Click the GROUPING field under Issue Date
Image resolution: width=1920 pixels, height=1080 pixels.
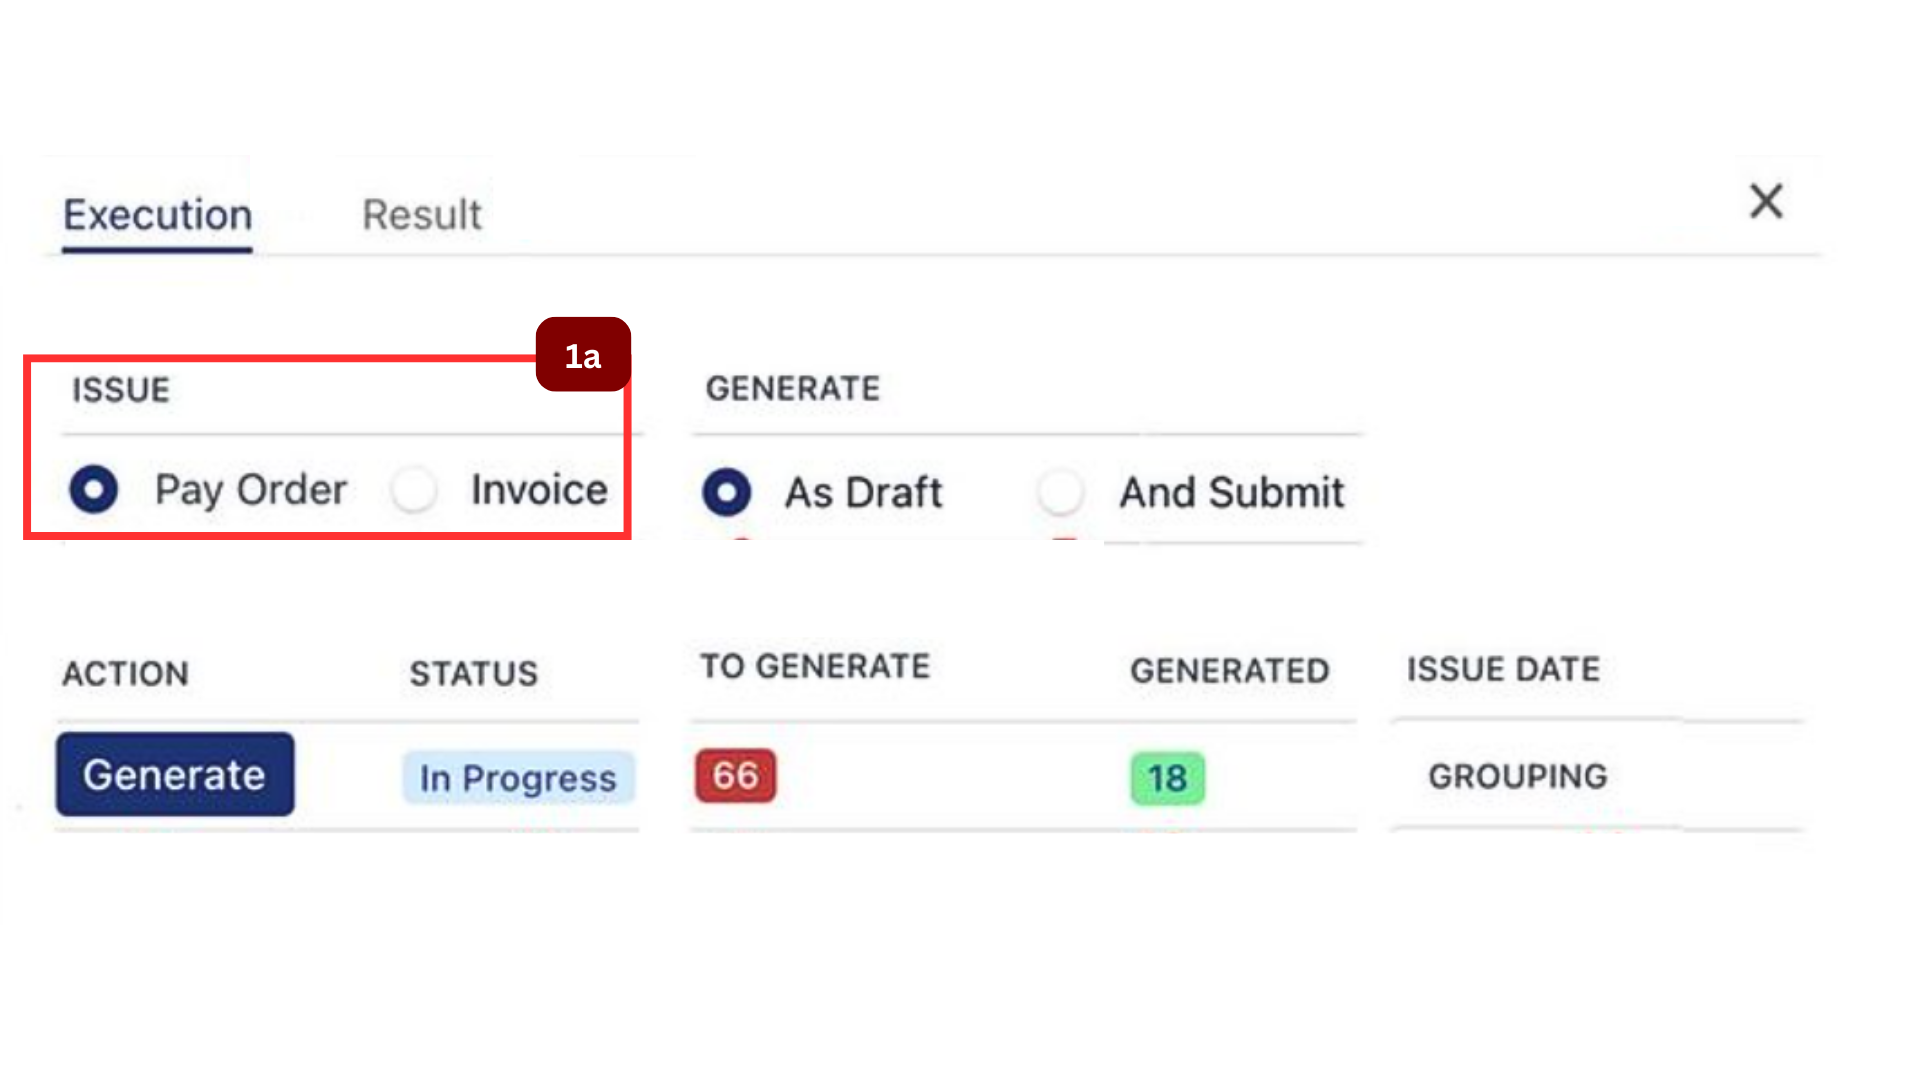point(1518,775)
